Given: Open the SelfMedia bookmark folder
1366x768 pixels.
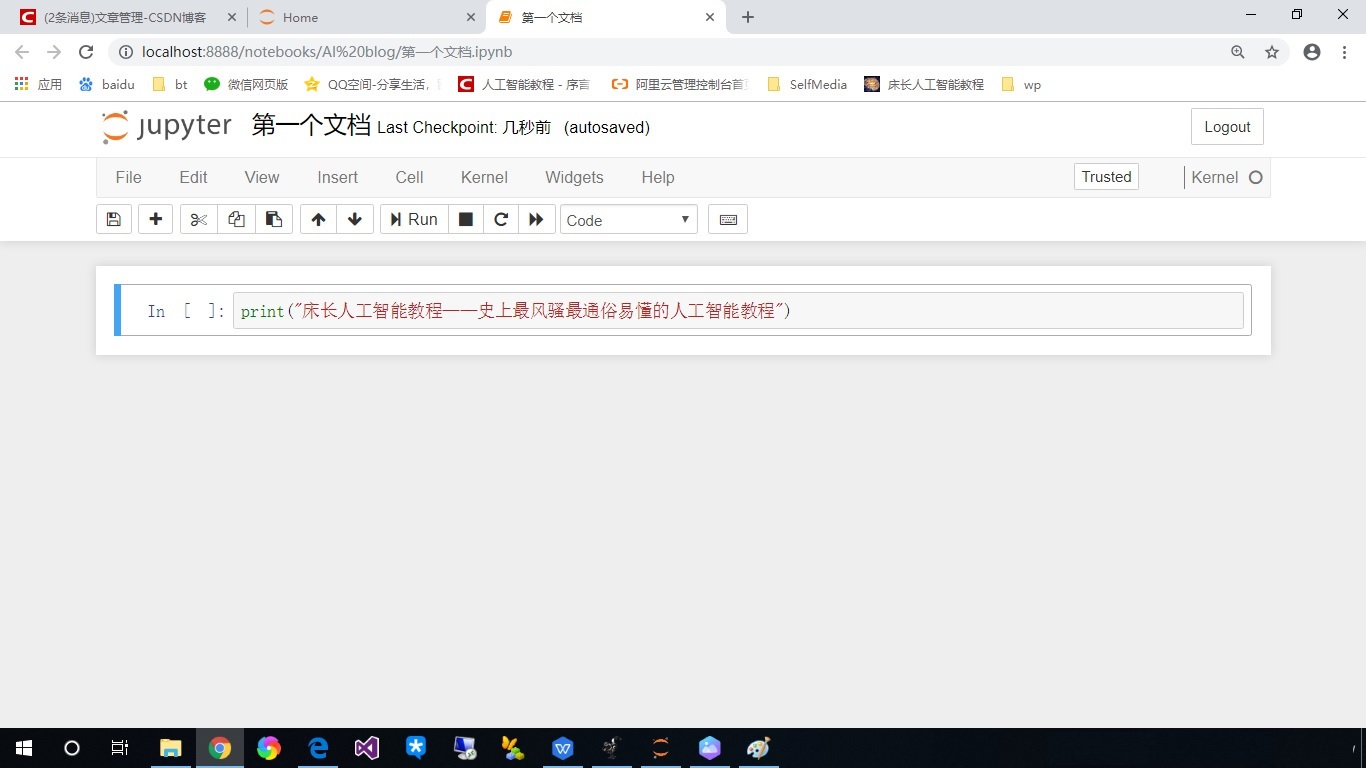Looking at the screenshot, I should pyautogui.click(x=807, y=85).
